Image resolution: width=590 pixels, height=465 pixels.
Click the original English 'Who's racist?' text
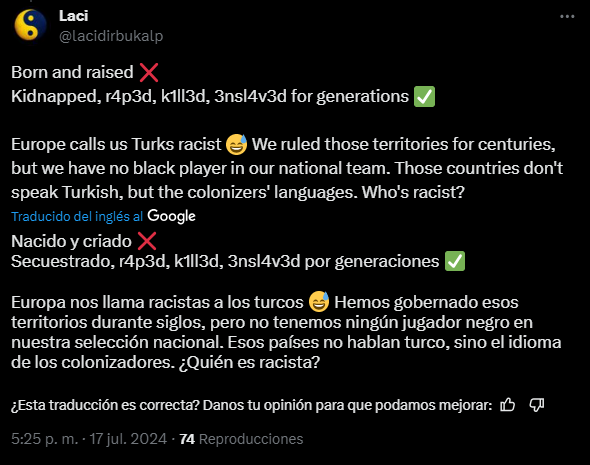click(x=413, y=192)
